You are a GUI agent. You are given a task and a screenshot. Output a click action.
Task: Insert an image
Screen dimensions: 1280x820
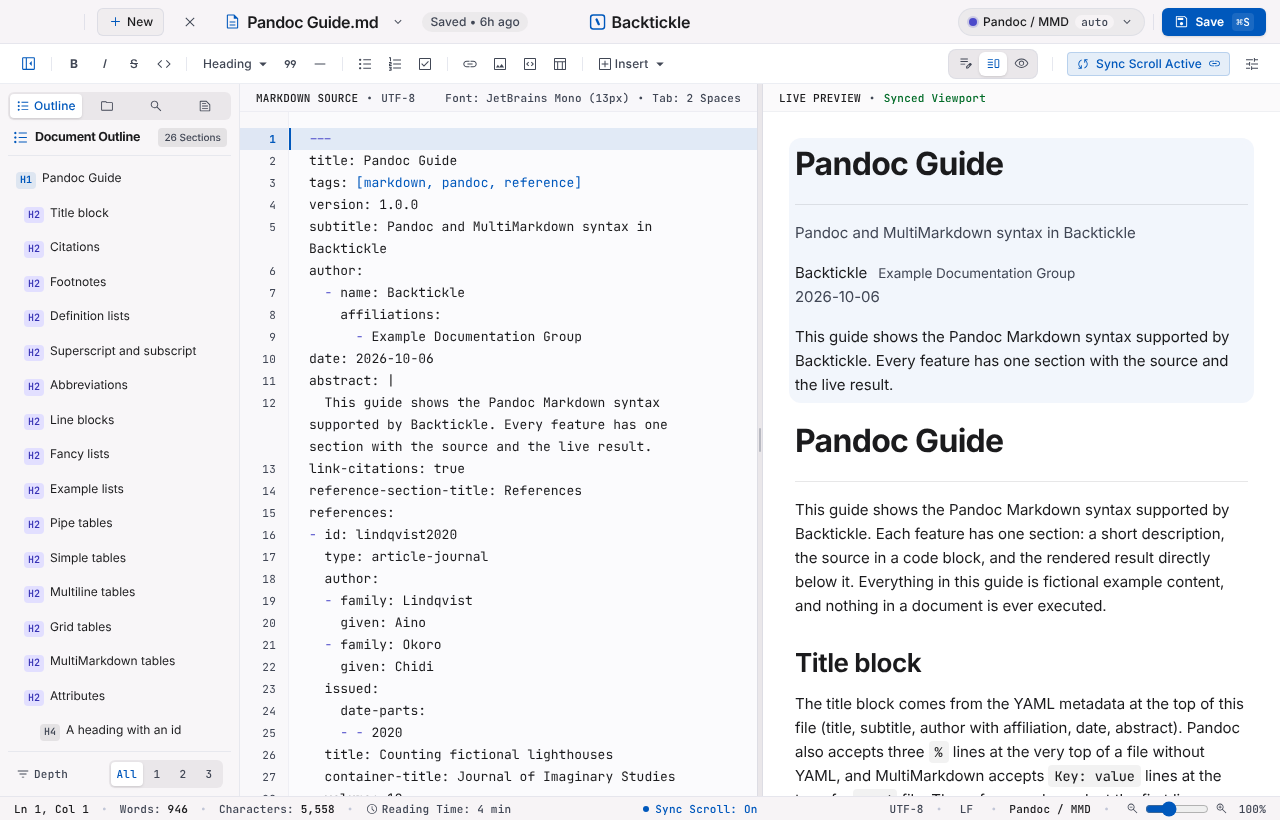coord(500,64)
